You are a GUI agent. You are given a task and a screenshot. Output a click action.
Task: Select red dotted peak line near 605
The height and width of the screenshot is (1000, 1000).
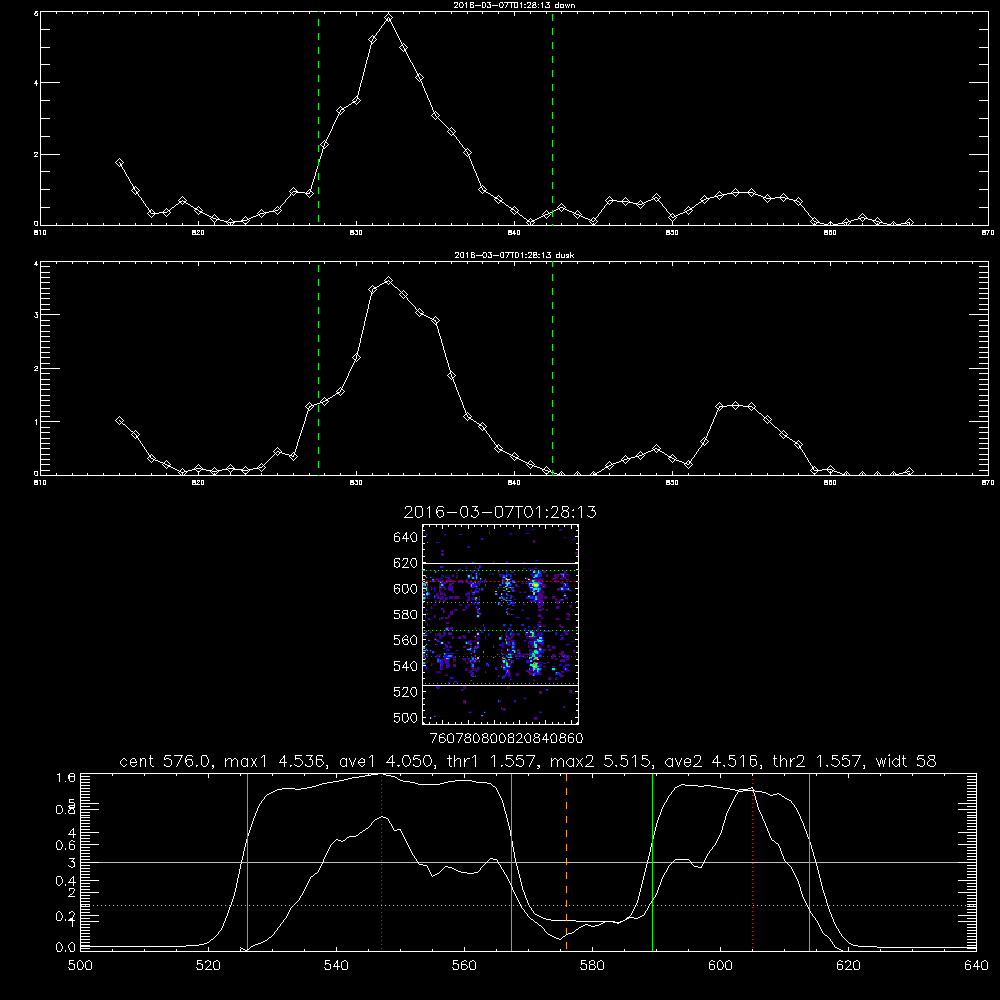point(753,861)
